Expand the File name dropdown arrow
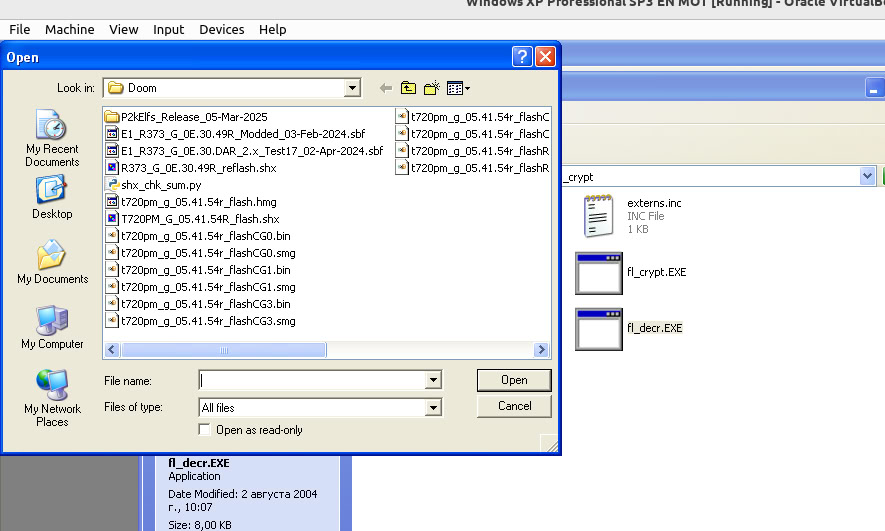 pyautogui.click(x=433, y=380)
